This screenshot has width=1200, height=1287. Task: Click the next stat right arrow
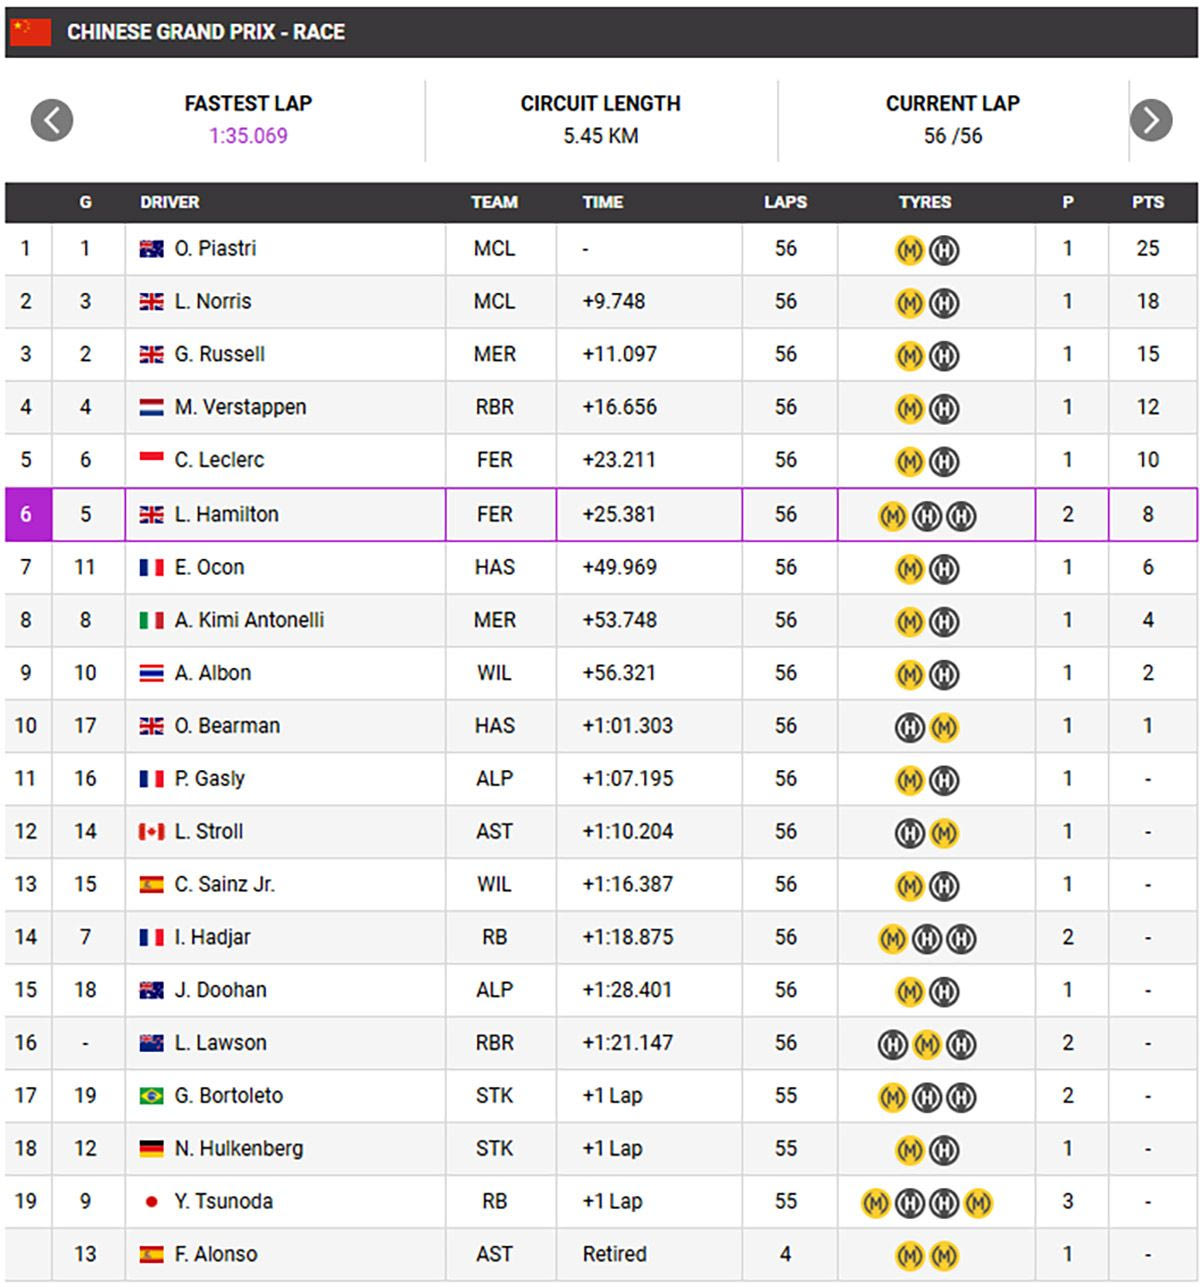pos(1150,121)
